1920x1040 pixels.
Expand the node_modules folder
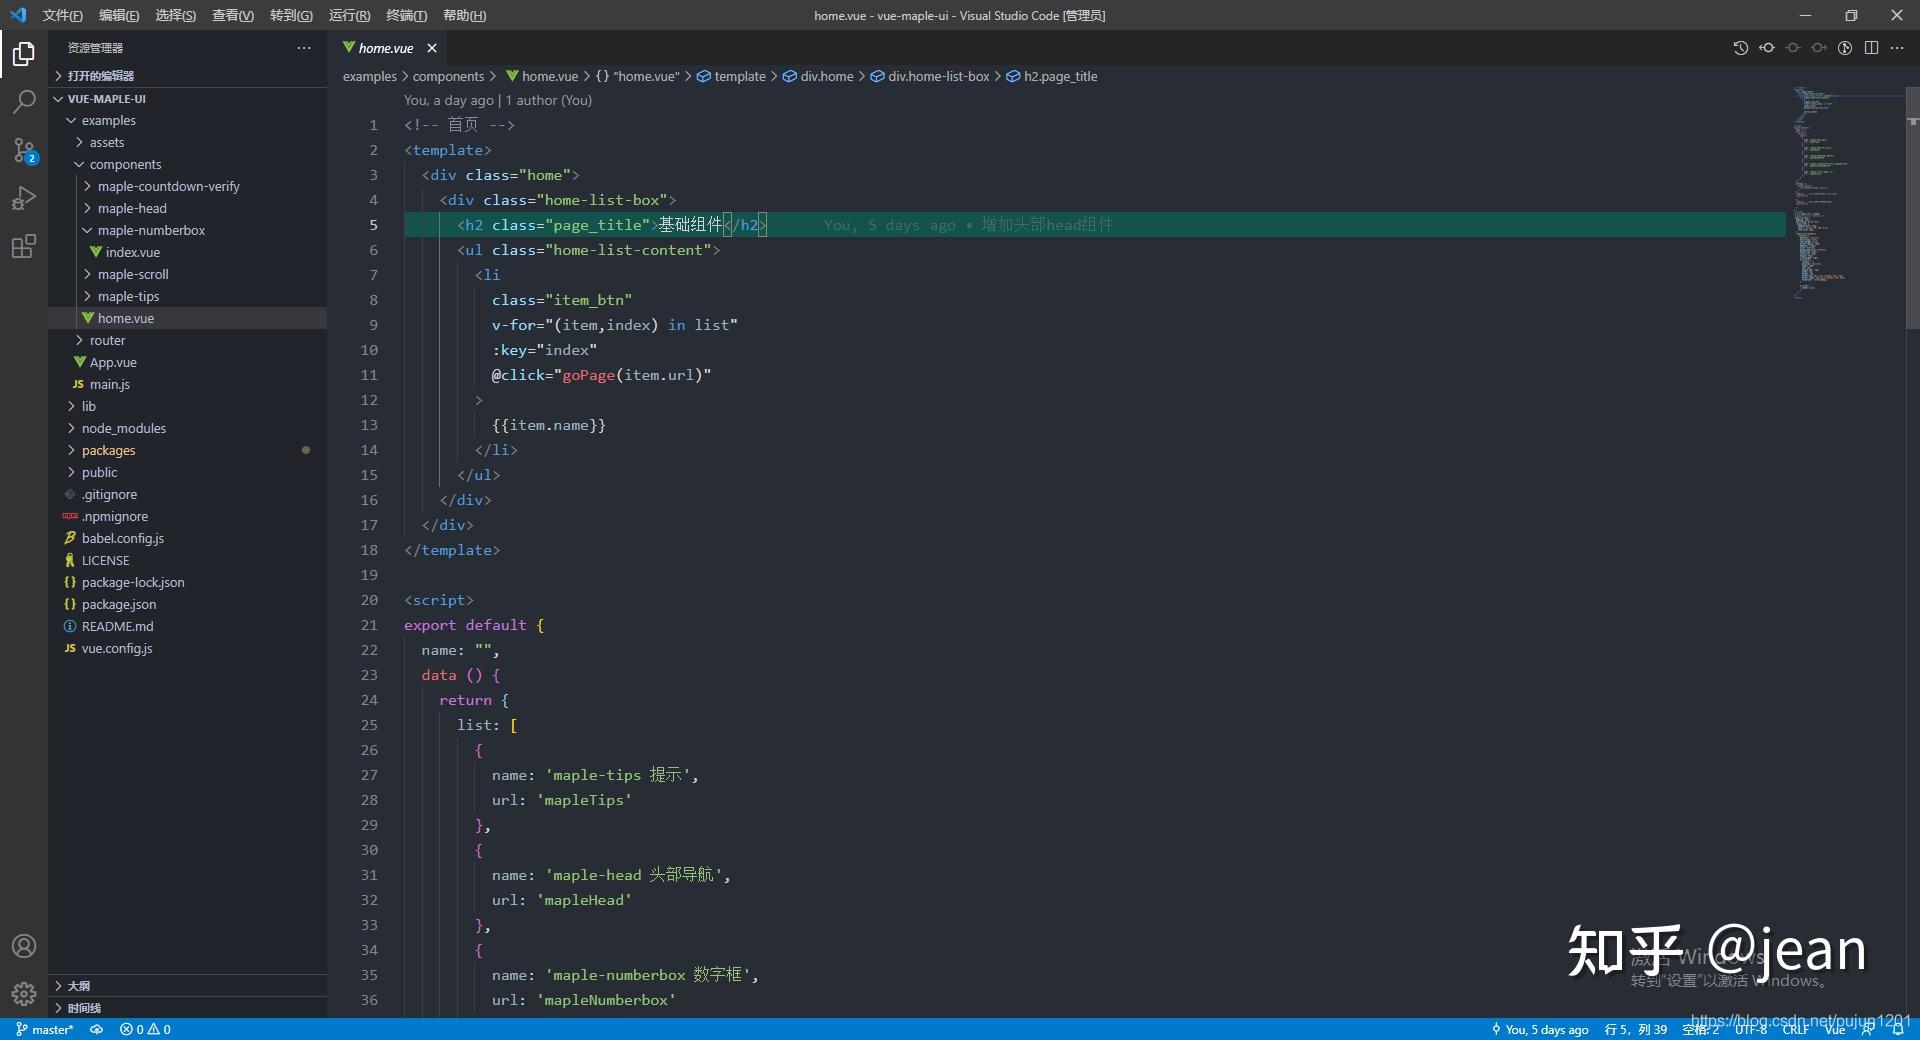pyautogui.click(x=124, y=428)
